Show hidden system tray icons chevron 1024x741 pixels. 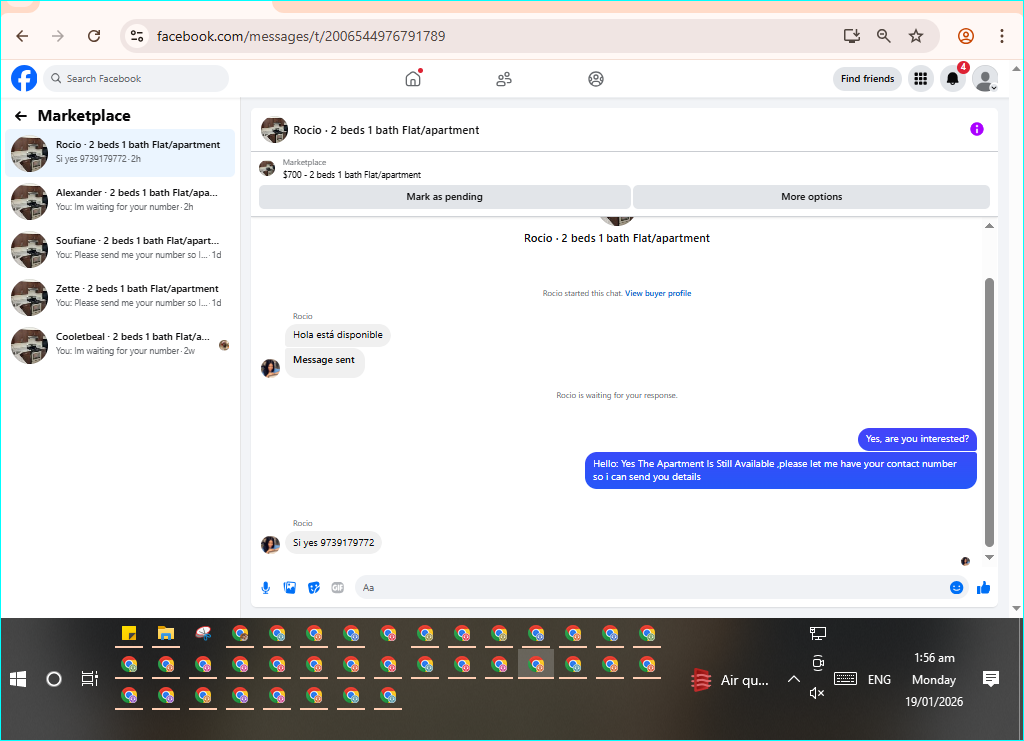(x=793, y=680)
